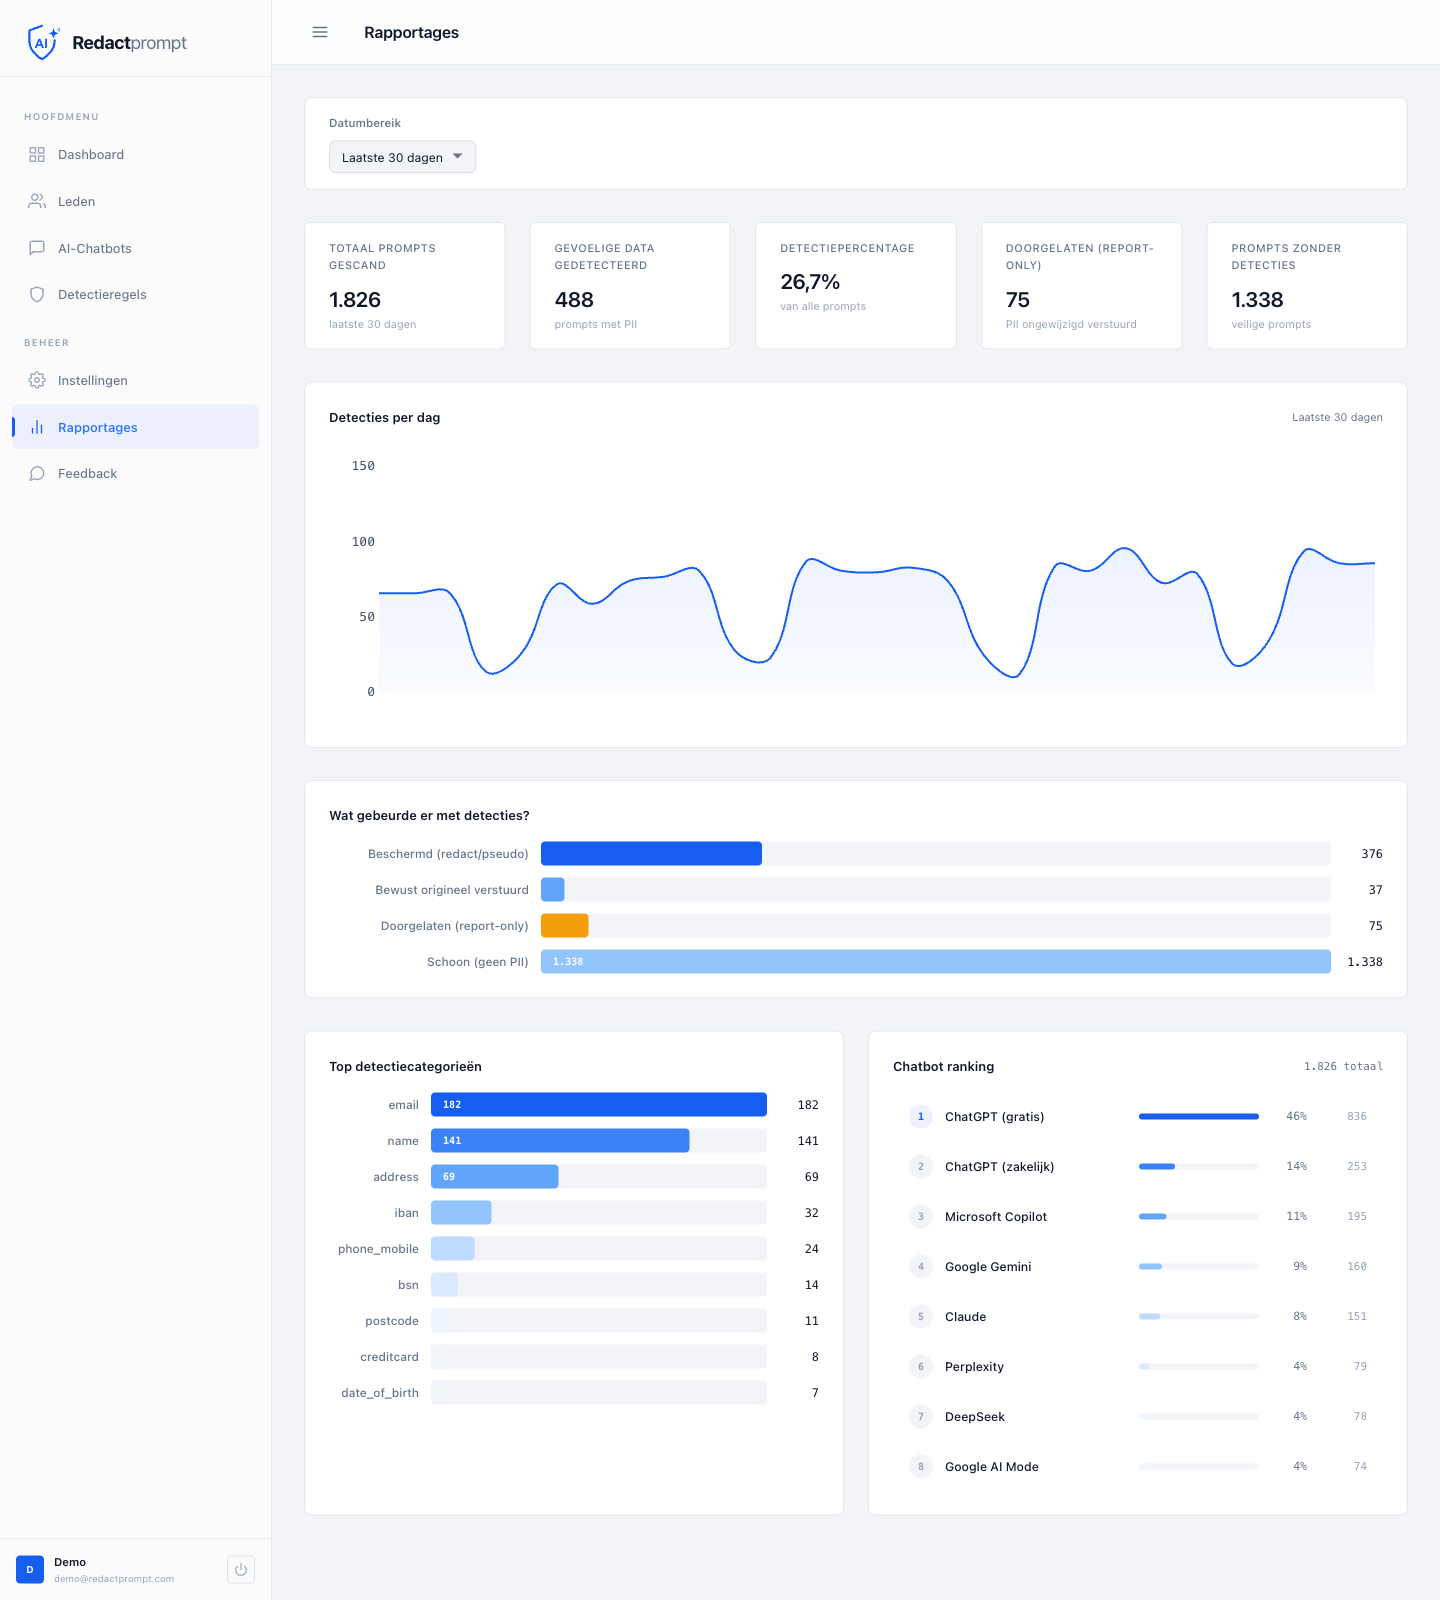Viewport: 1440px width, 1600px height.
Task: Click the Bewust origineel verstuurd bar
Action: (553, 889)
